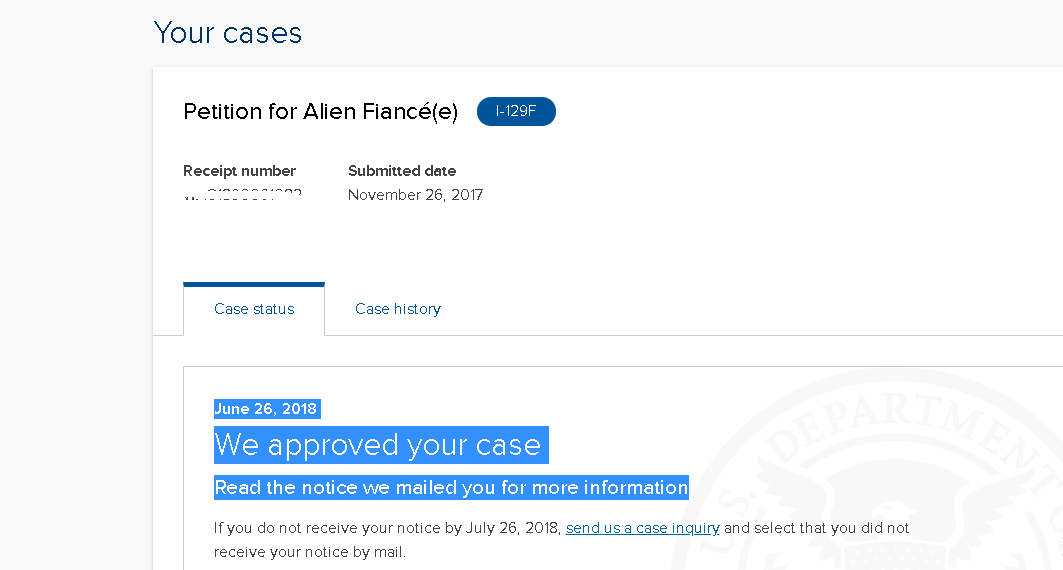
Task: Click the Submitted date label
Action: click(x=402, y=171)
